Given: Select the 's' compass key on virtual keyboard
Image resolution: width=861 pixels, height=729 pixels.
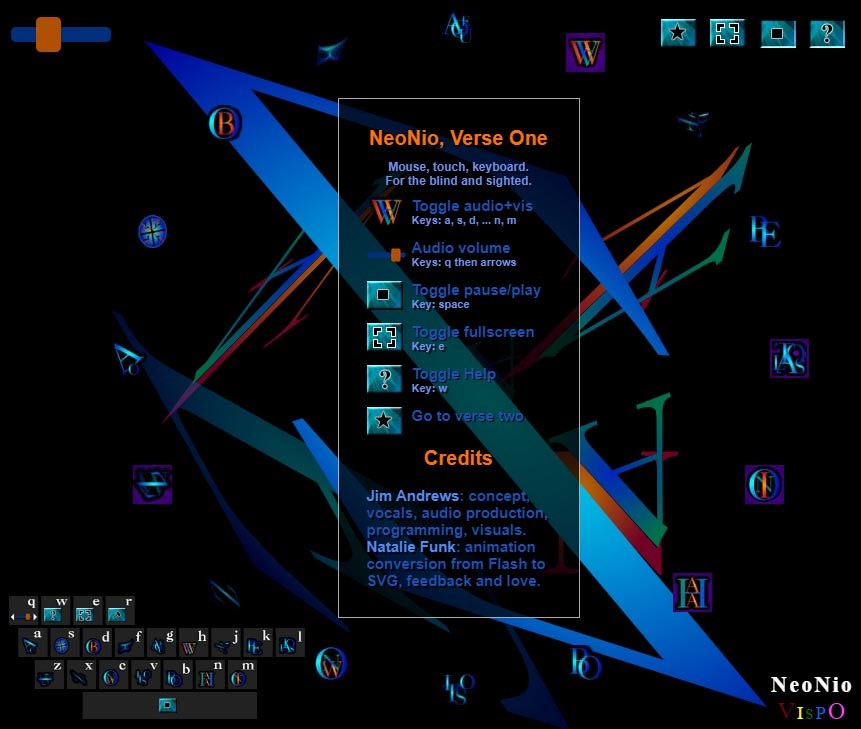Looking at the screenshot, I should tap(61, 645).
